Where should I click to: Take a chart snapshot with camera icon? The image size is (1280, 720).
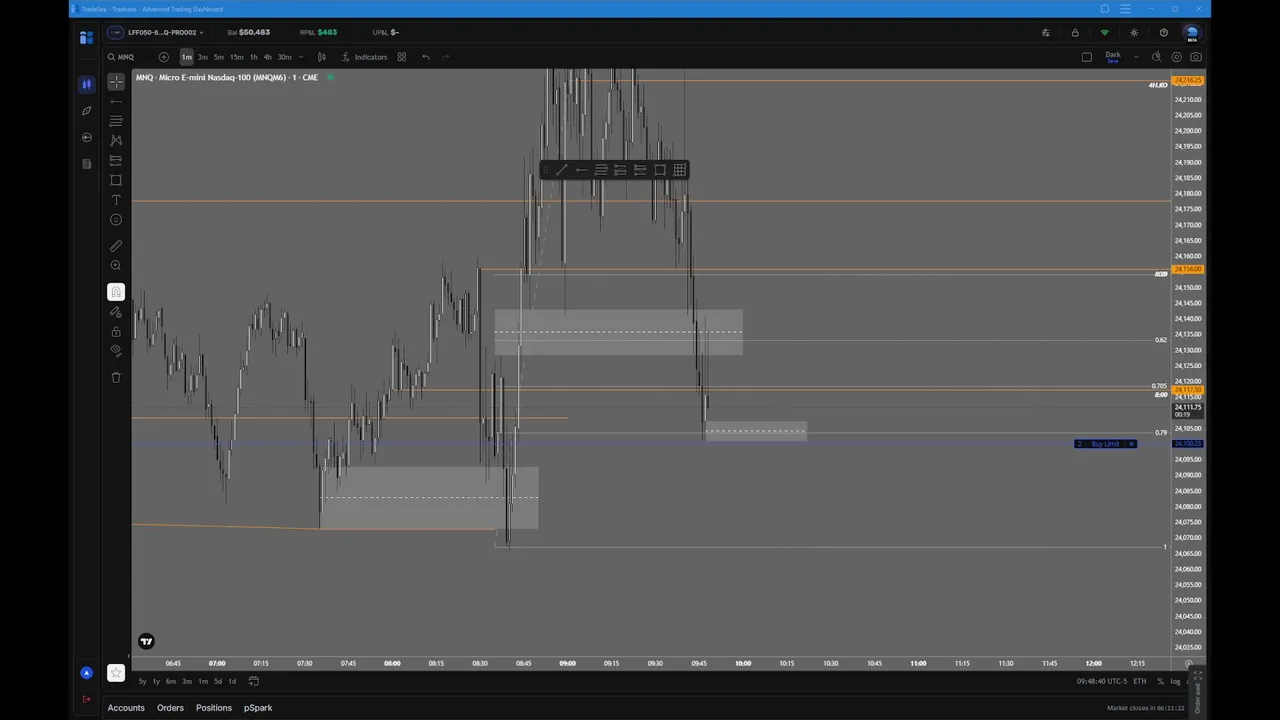point(1196,57)
